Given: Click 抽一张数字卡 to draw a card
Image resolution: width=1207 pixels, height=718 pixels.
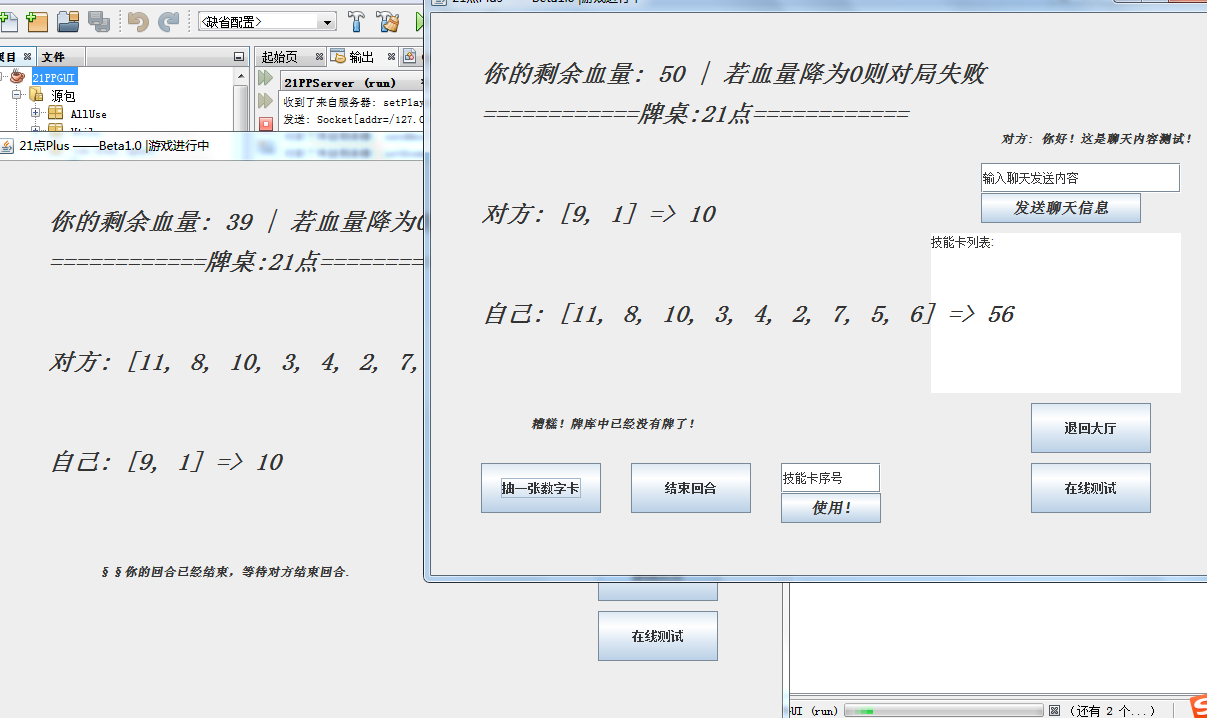Looking at the screenshot, I should coord(541,488).
